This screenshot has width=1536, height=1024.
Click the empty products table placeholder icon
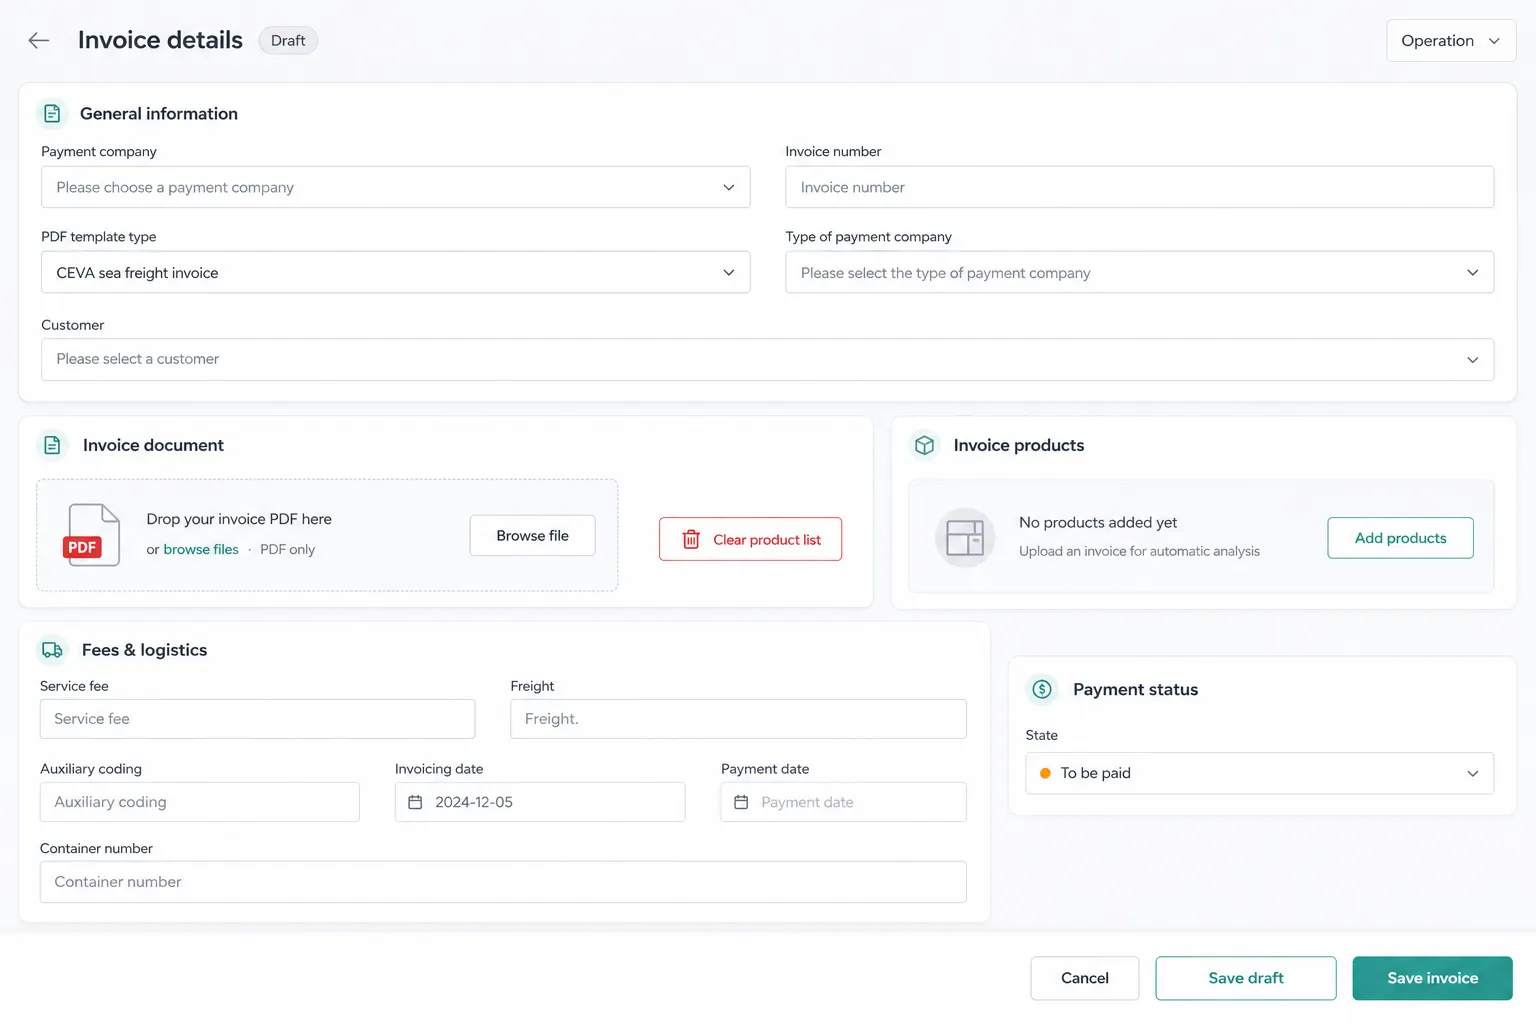965,537
